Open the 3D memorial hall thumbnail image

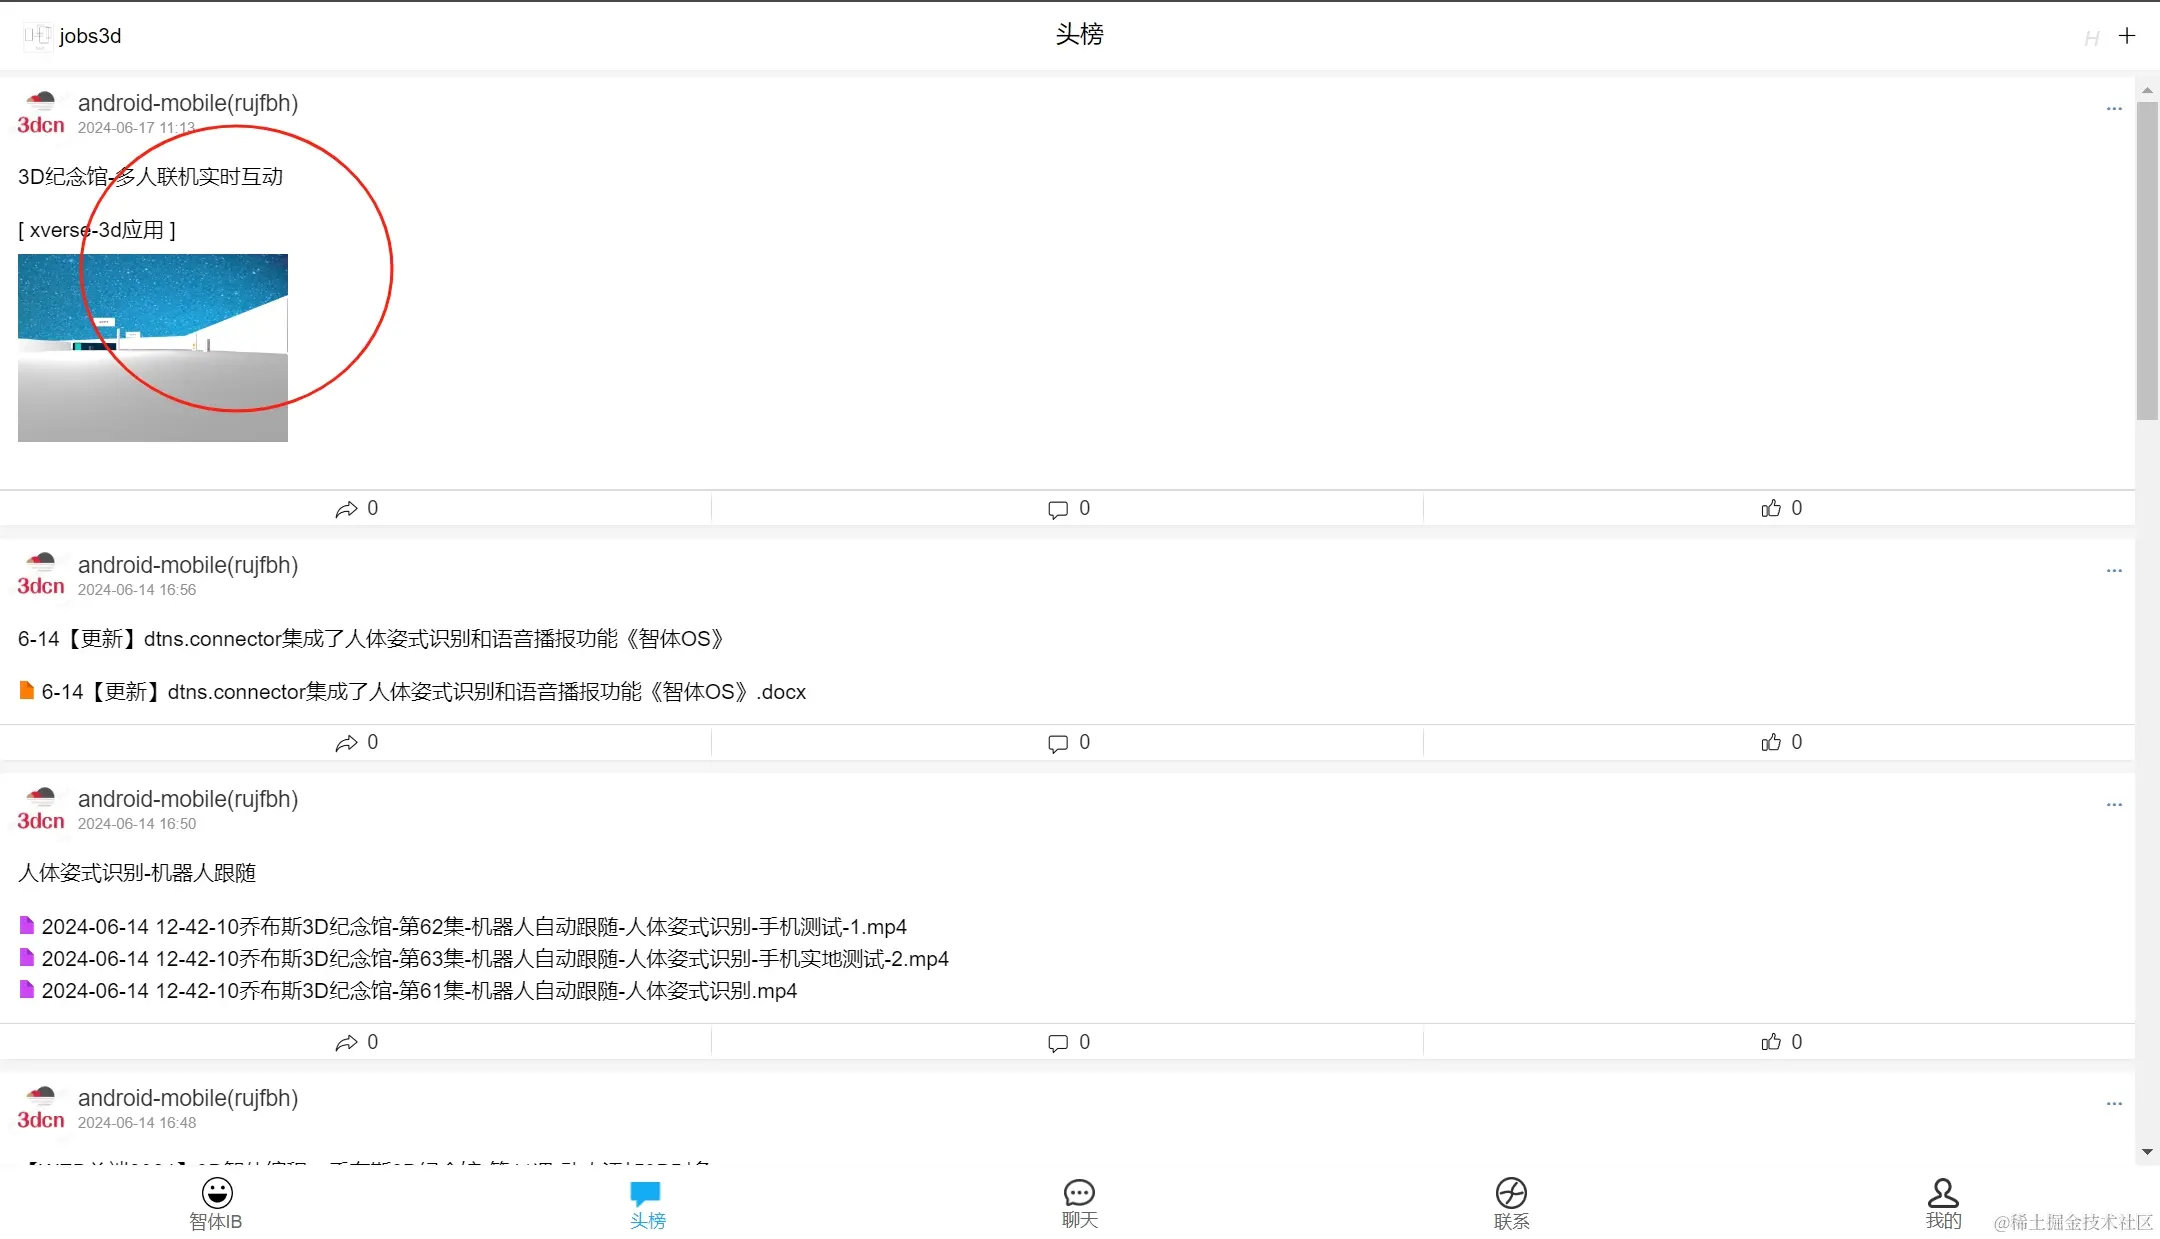tap(153, 347)
